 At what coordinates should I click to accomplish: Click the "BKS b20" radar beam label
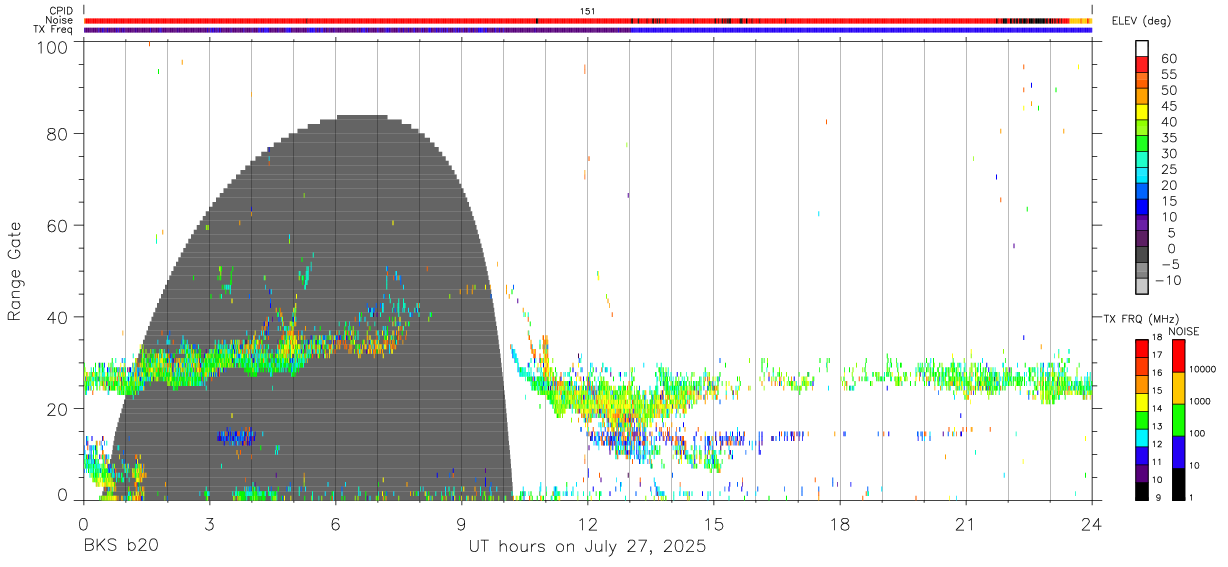click(x=120, y=547)
